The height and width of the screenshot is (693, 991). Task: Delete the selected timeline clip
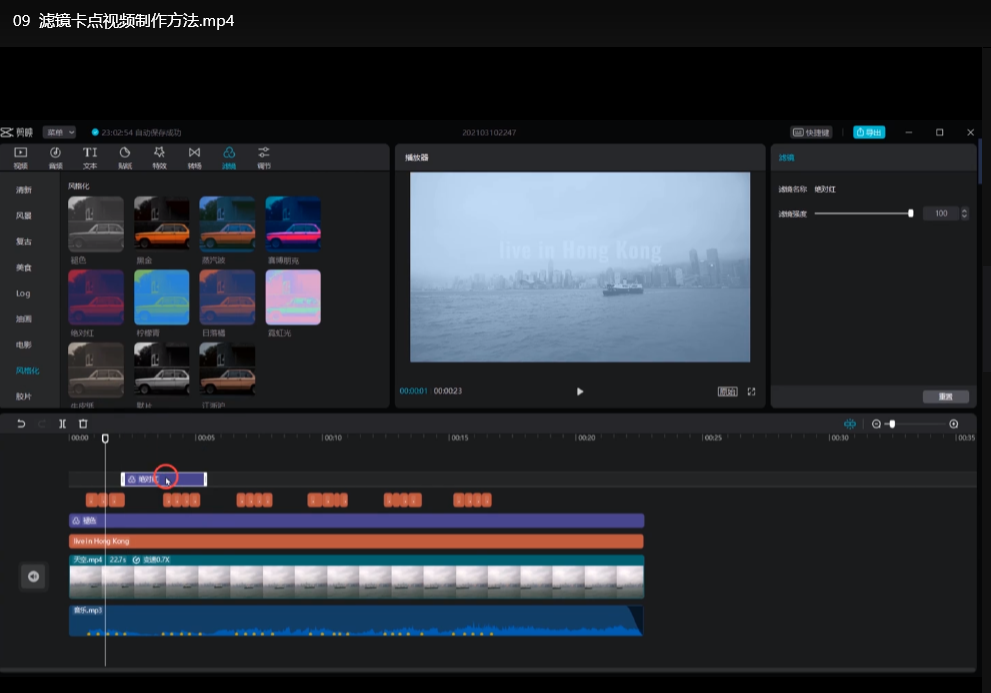[x=83, y=424]
